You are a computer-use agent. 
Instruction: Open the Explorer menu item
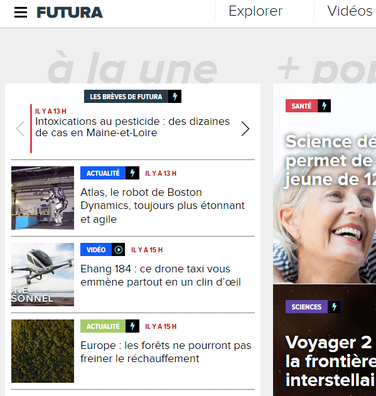[255, 11]
